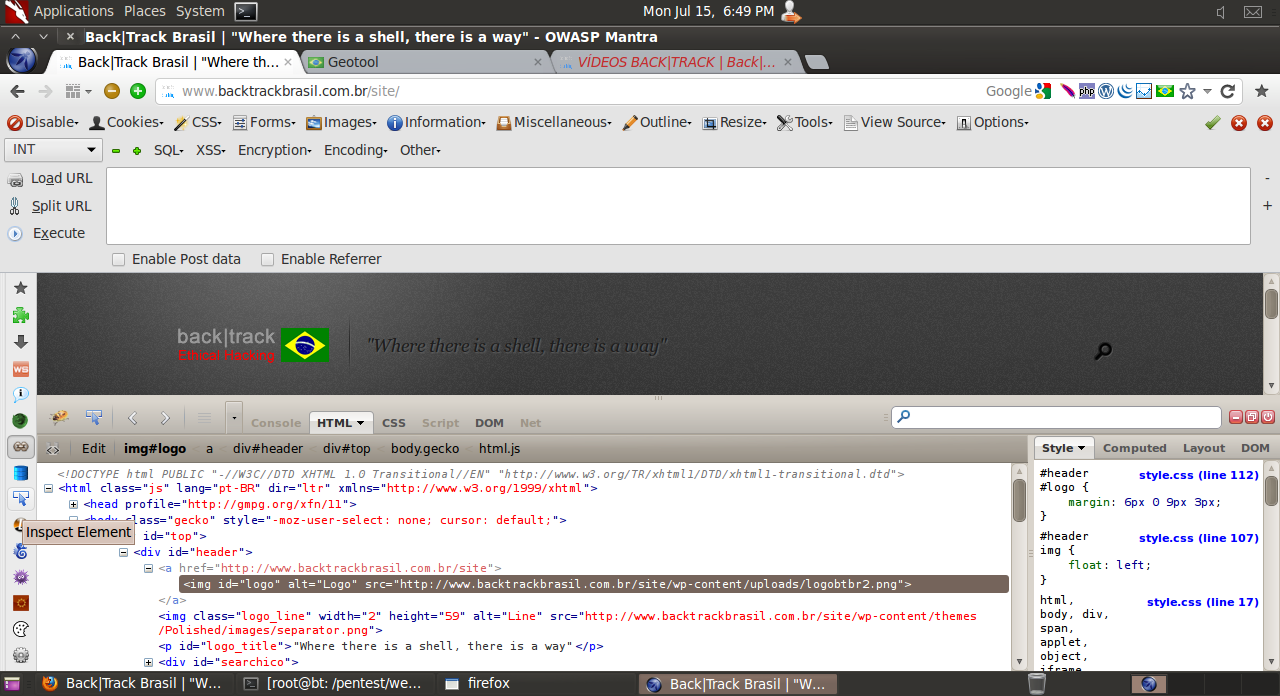The image size is (1280, 696).
Task: Switch to the Geotool browser tab
Action: click(424, 62)
